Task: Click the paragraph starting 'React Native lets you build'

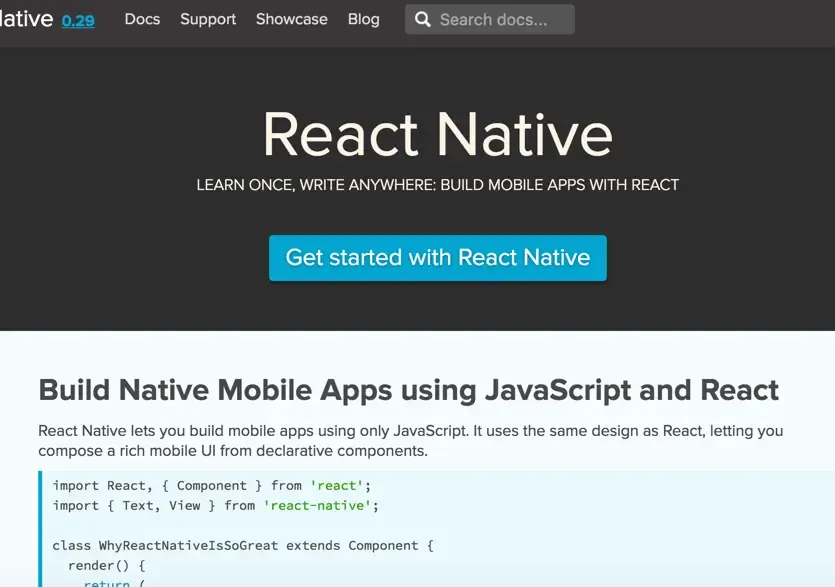Action: tap(411, 441)
